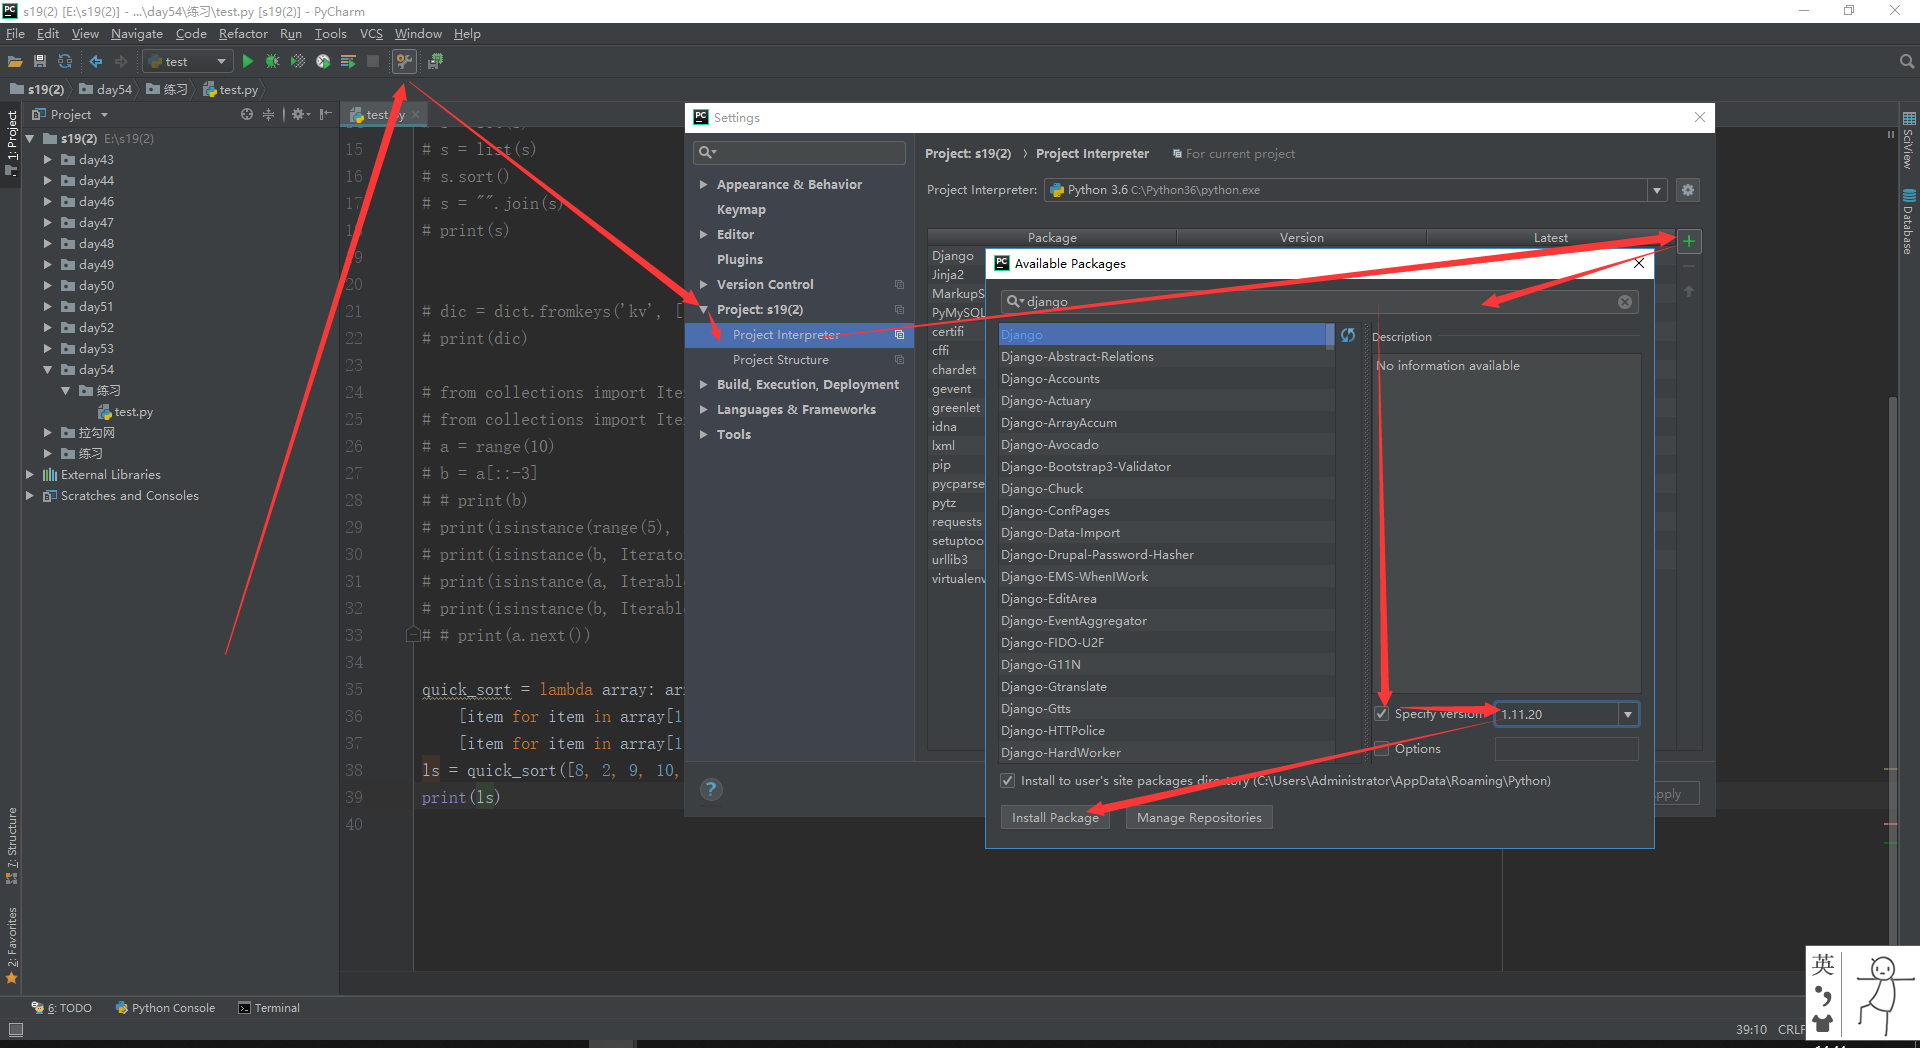Click the Back navigation arrow
The image size is (1920, 1048).
(x=96, y=62)
